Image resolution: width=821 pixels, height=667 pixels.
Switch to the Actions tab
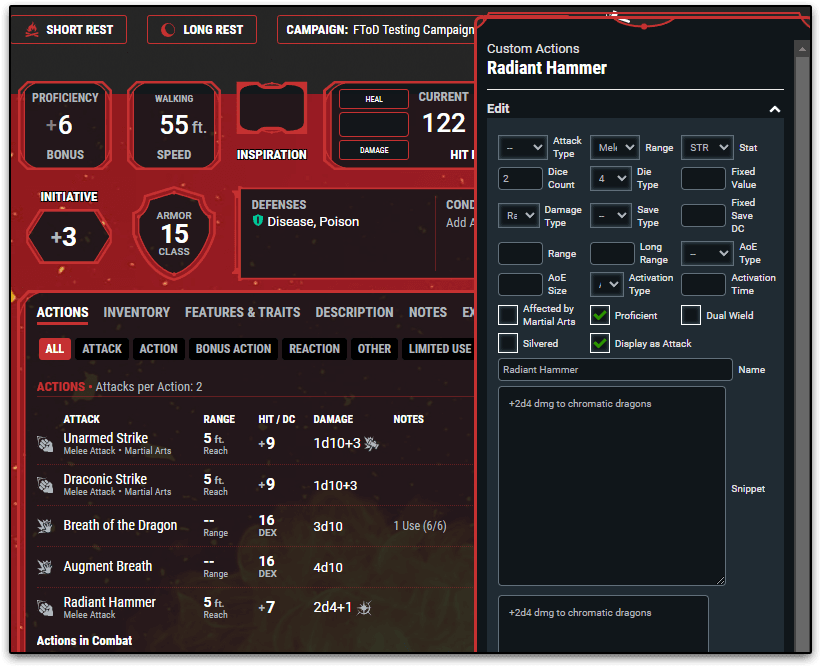click(62, 313)
